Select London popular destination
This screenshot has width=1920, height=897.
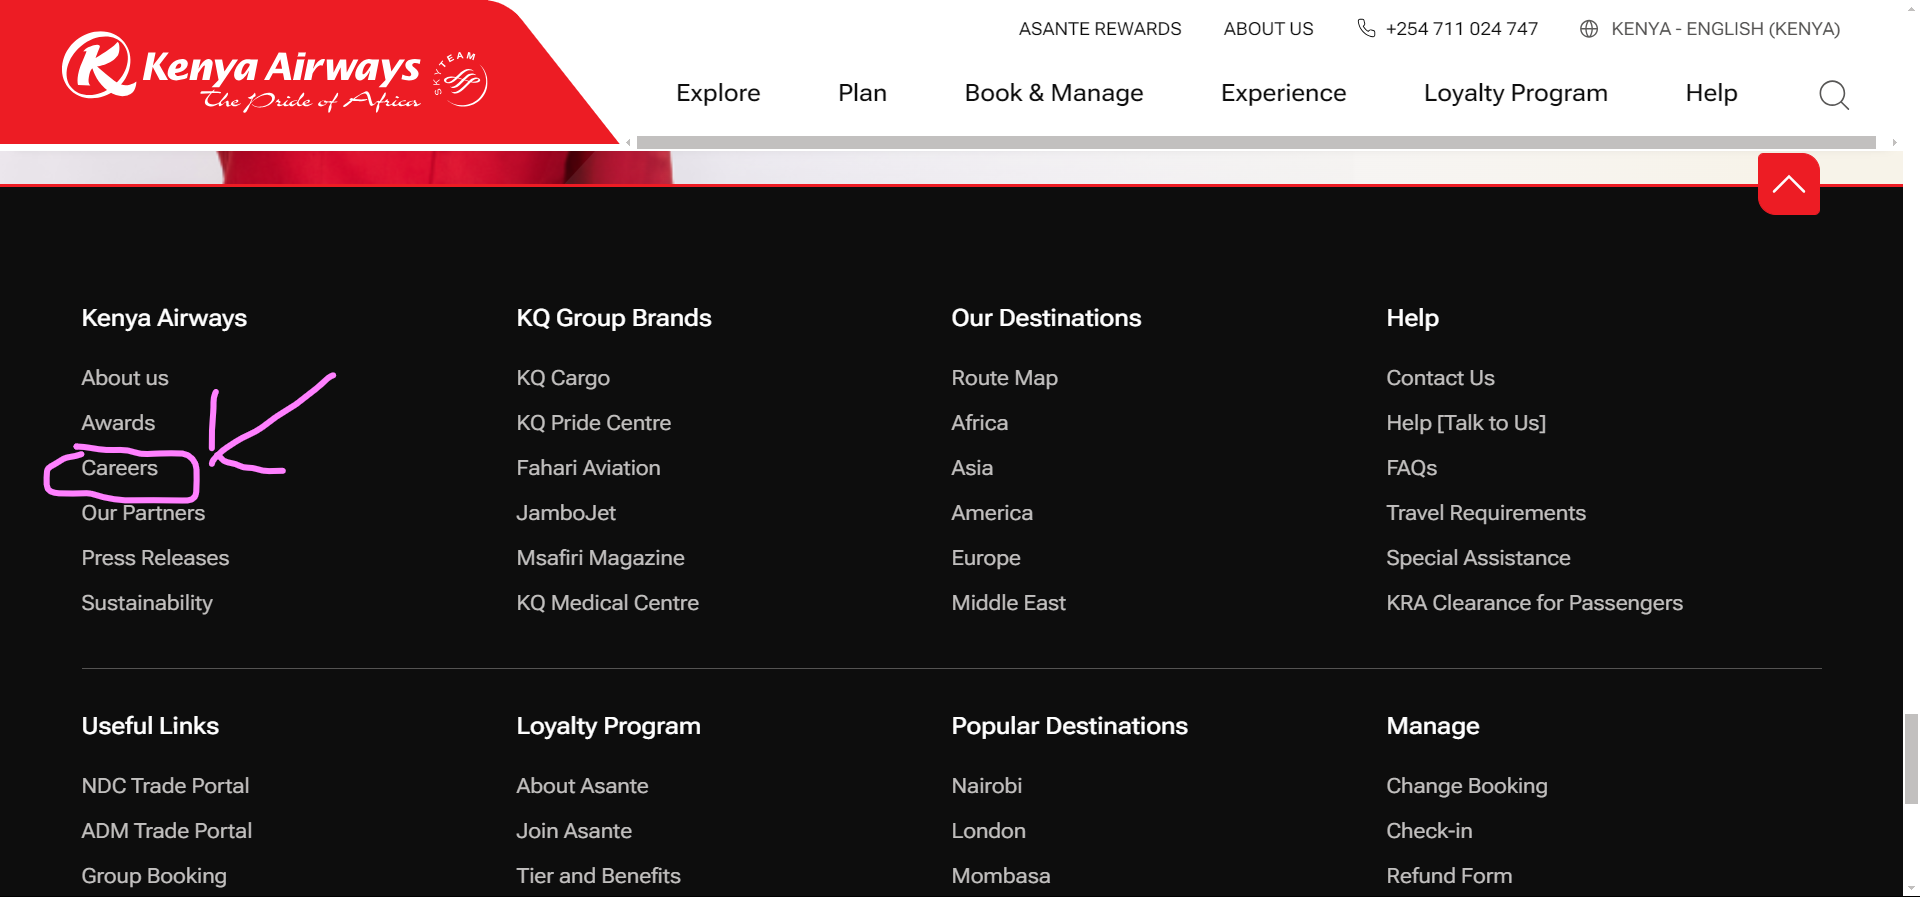pos(988,831)
